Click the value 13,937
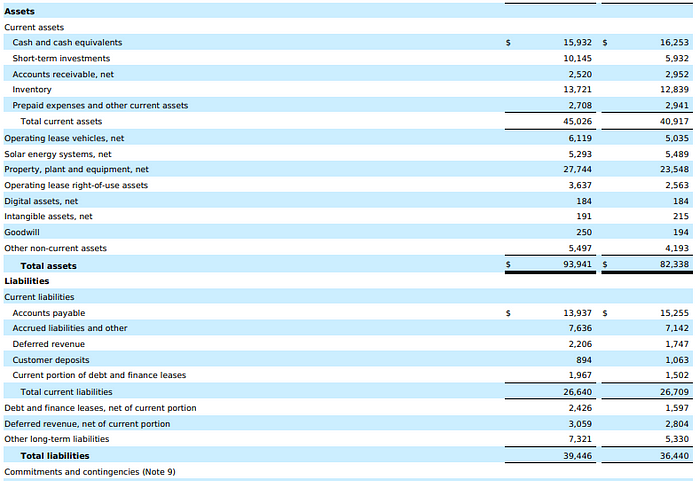 pyautogui.click(x=577, y=314)
